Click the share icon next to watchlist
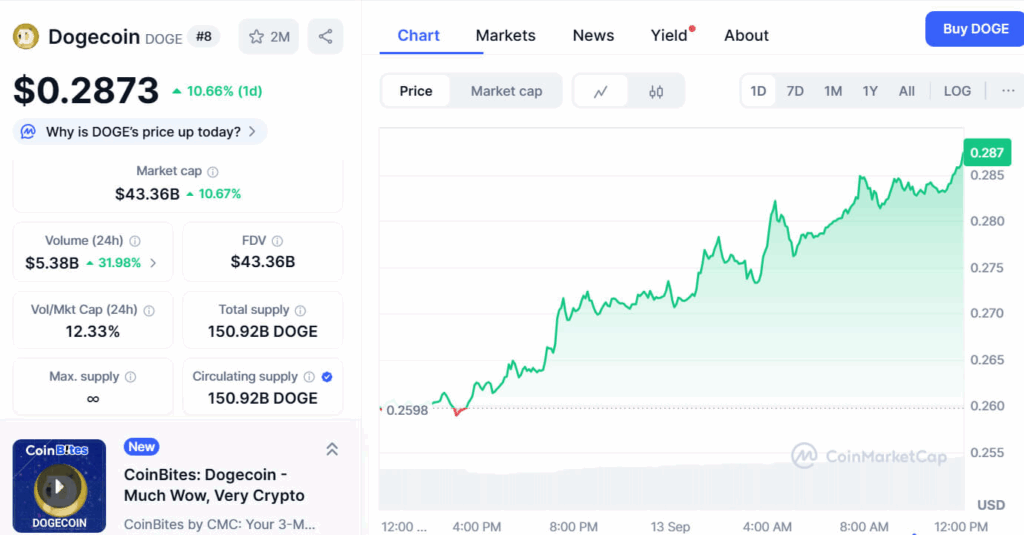Viewport: 1024px width, 535px height. click(x=325, y=37)
